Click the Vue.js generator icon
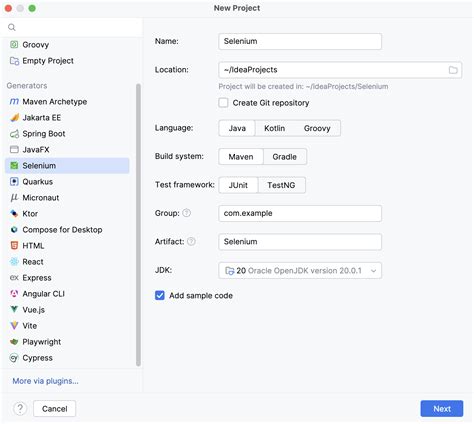 (14, 309)
